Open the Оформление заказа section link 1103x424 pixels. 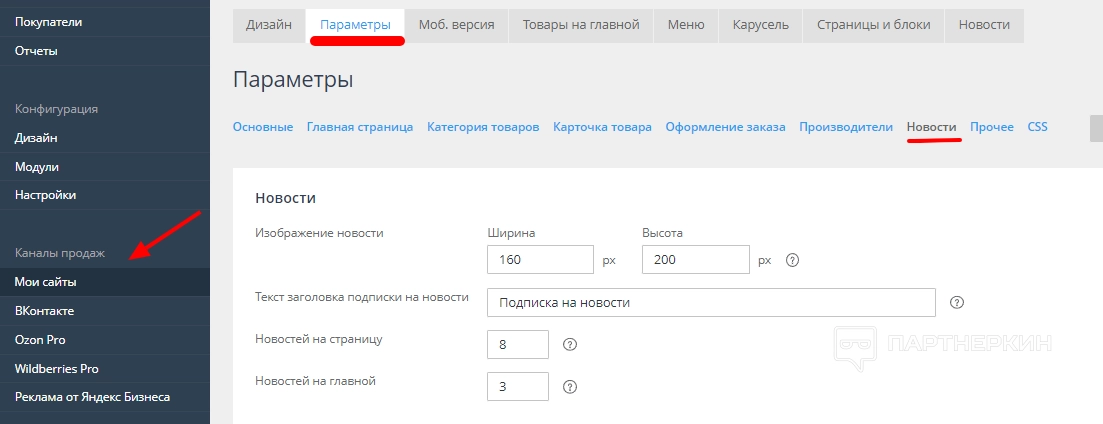(726, 127)
